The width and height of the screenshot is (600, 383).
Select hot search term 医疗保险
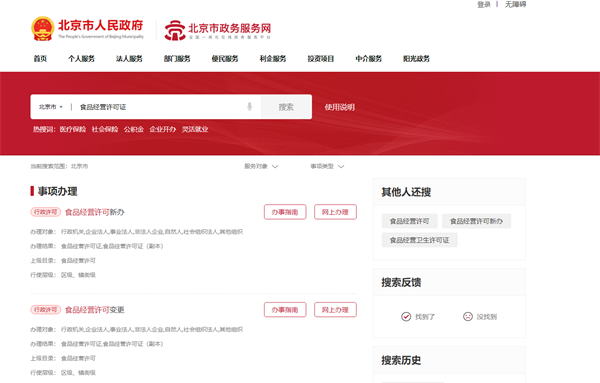73,129
